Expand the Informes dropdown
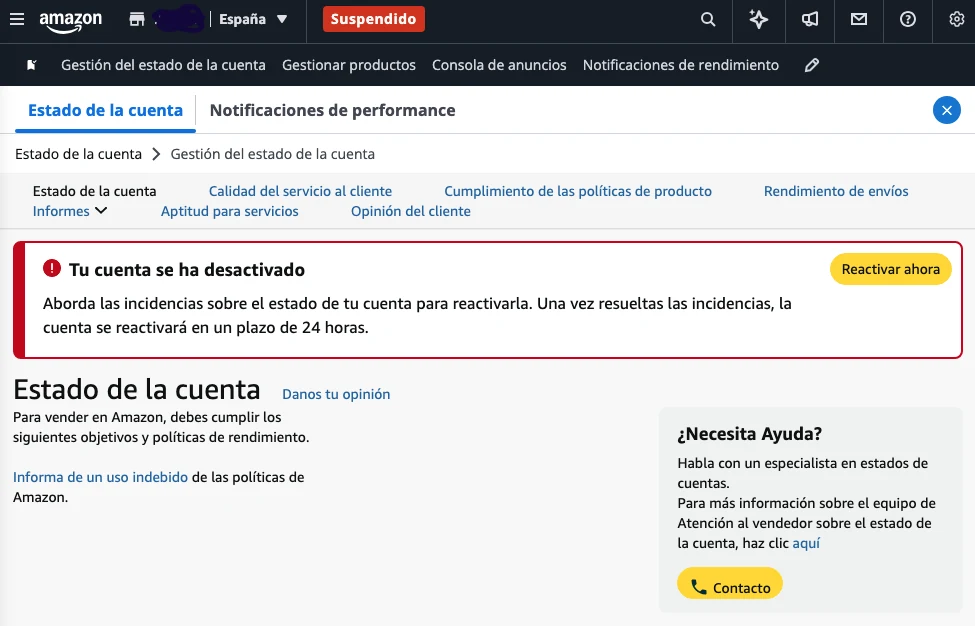 70,211
